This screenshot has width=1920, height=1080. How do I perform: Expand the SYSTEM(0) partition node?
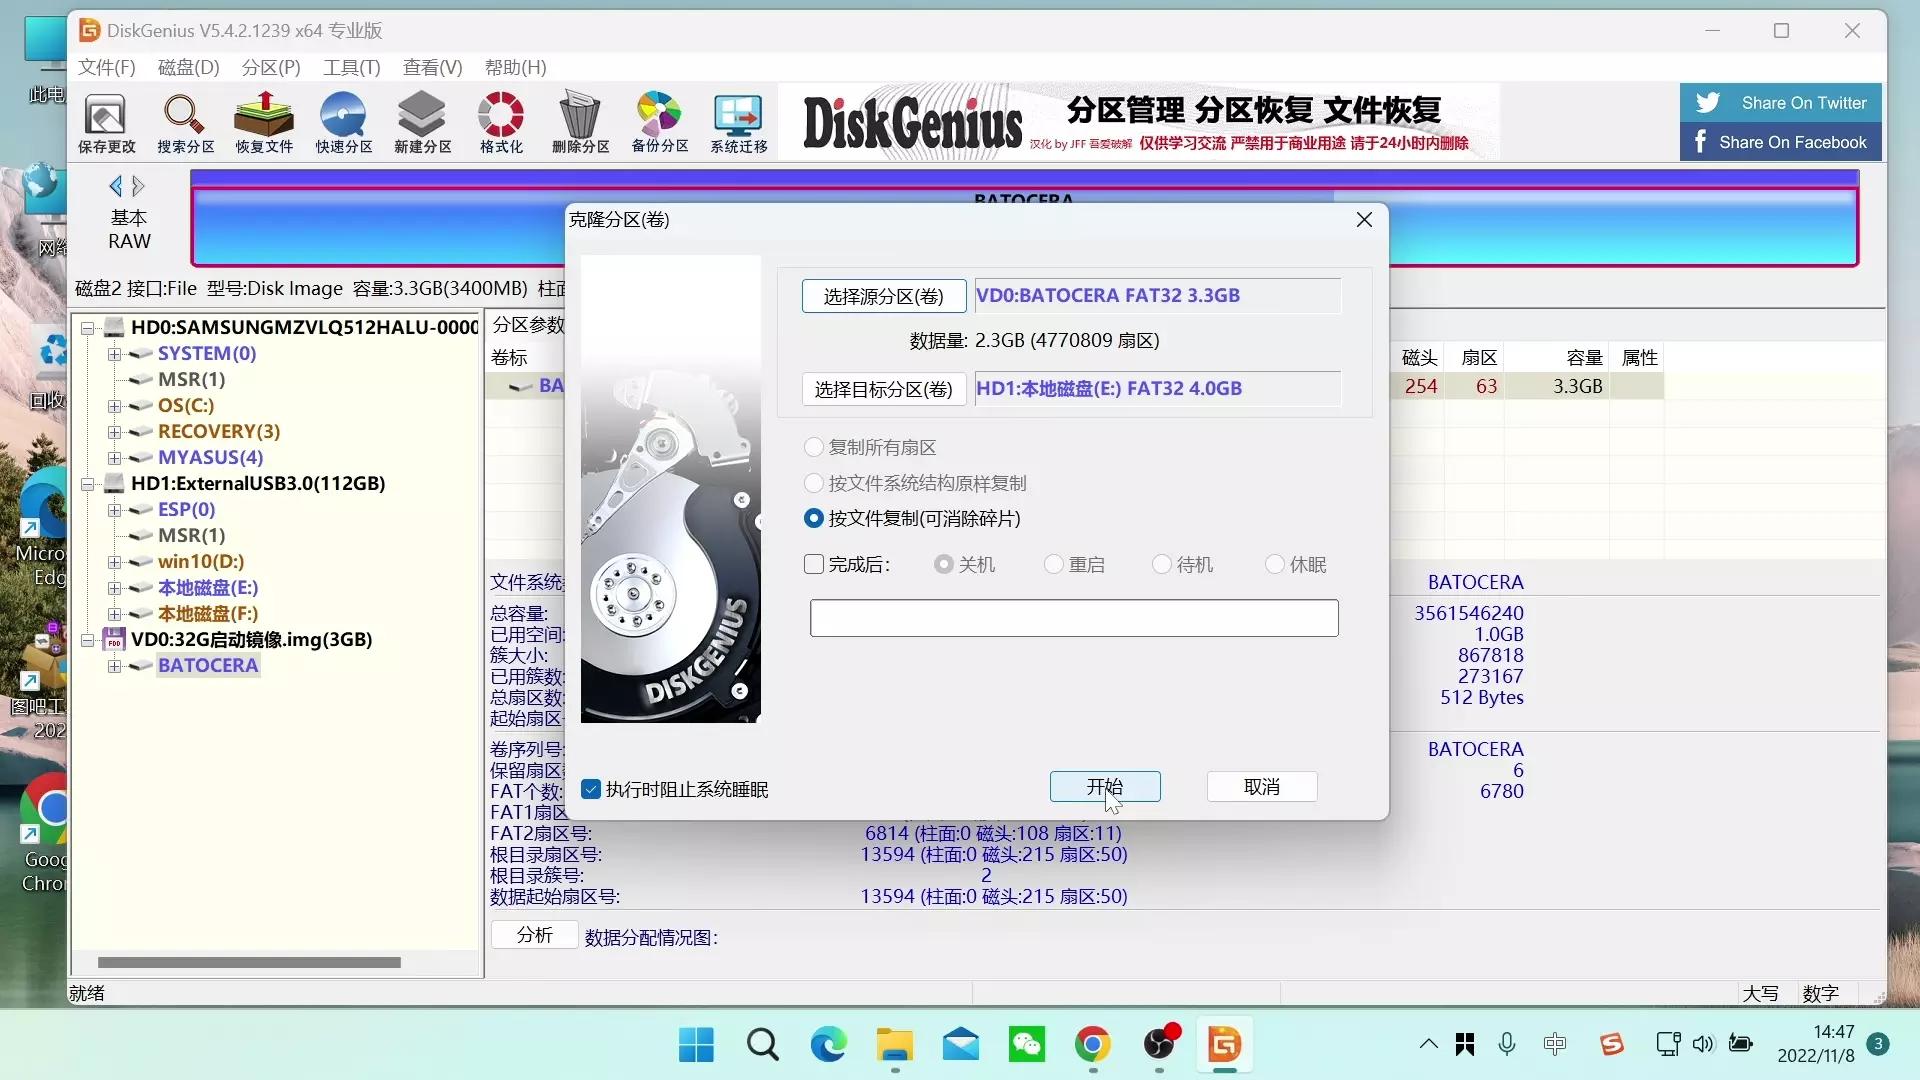click(112, 353)
